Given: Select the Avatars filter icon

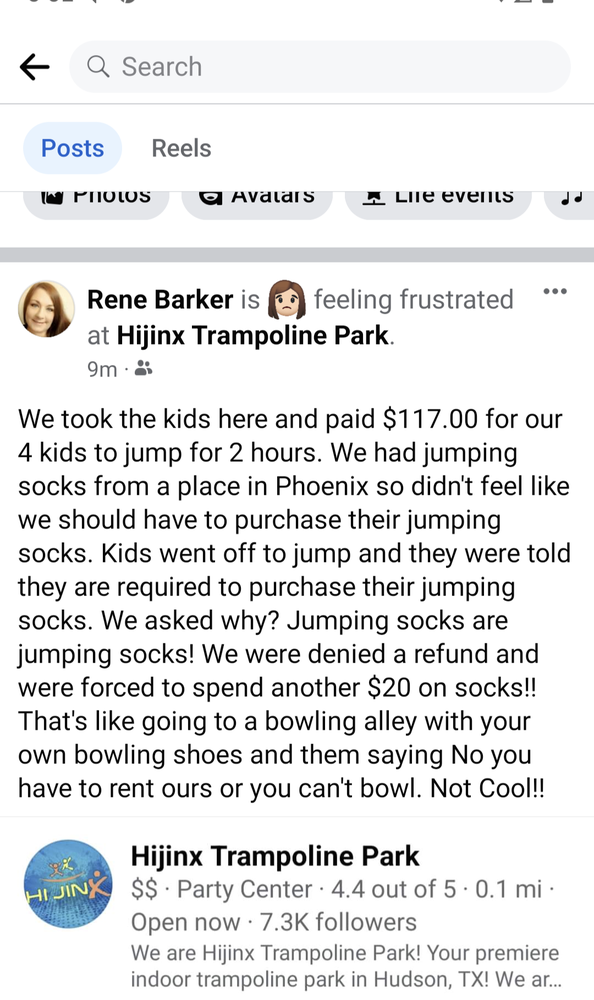Looking at the screenshot, I should 211,194.
